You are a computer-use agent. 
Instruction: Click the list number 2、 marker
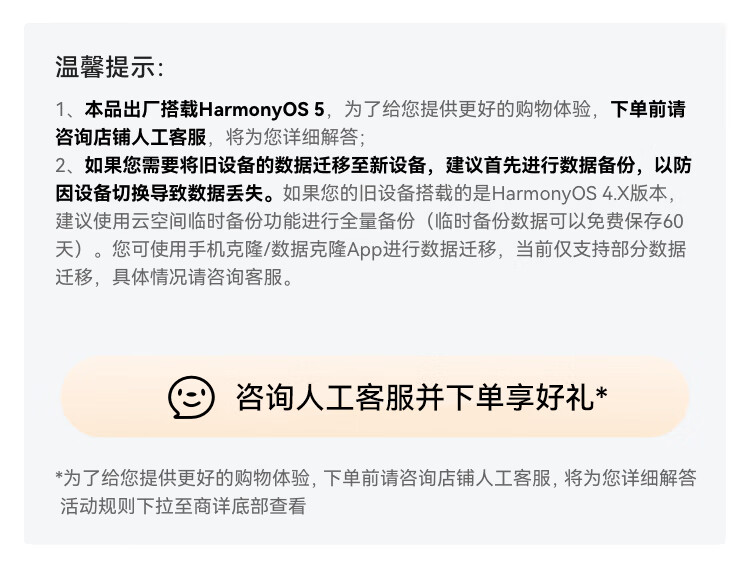[69, 166]
